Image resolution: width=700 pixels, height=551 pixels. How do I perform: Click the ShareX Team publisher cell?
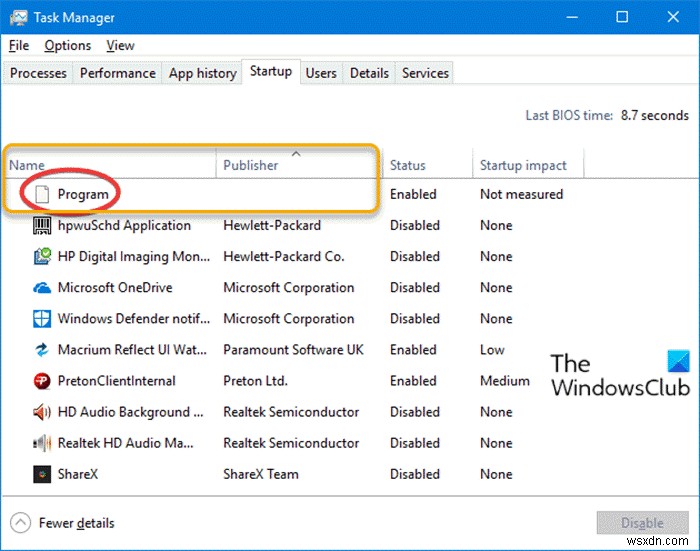coord(261,474)
